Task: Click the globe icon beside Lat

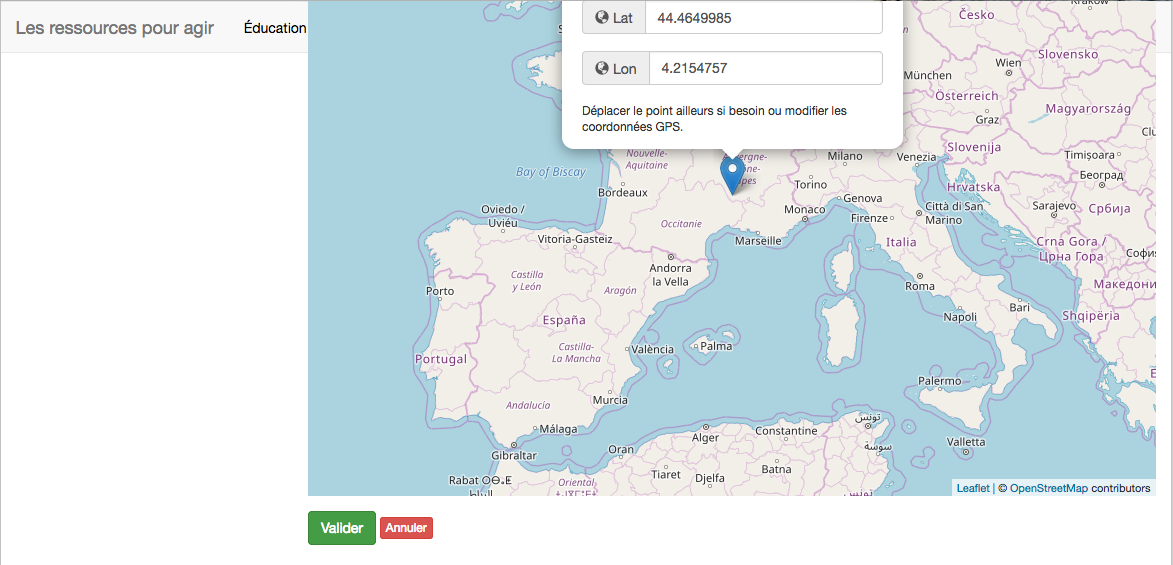Action: 601,17
